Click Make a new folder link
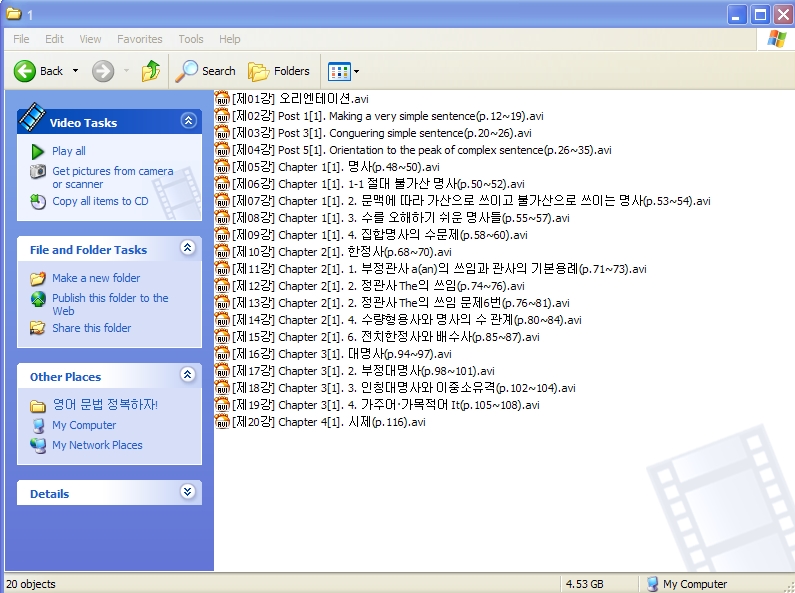 coord(96,278)
